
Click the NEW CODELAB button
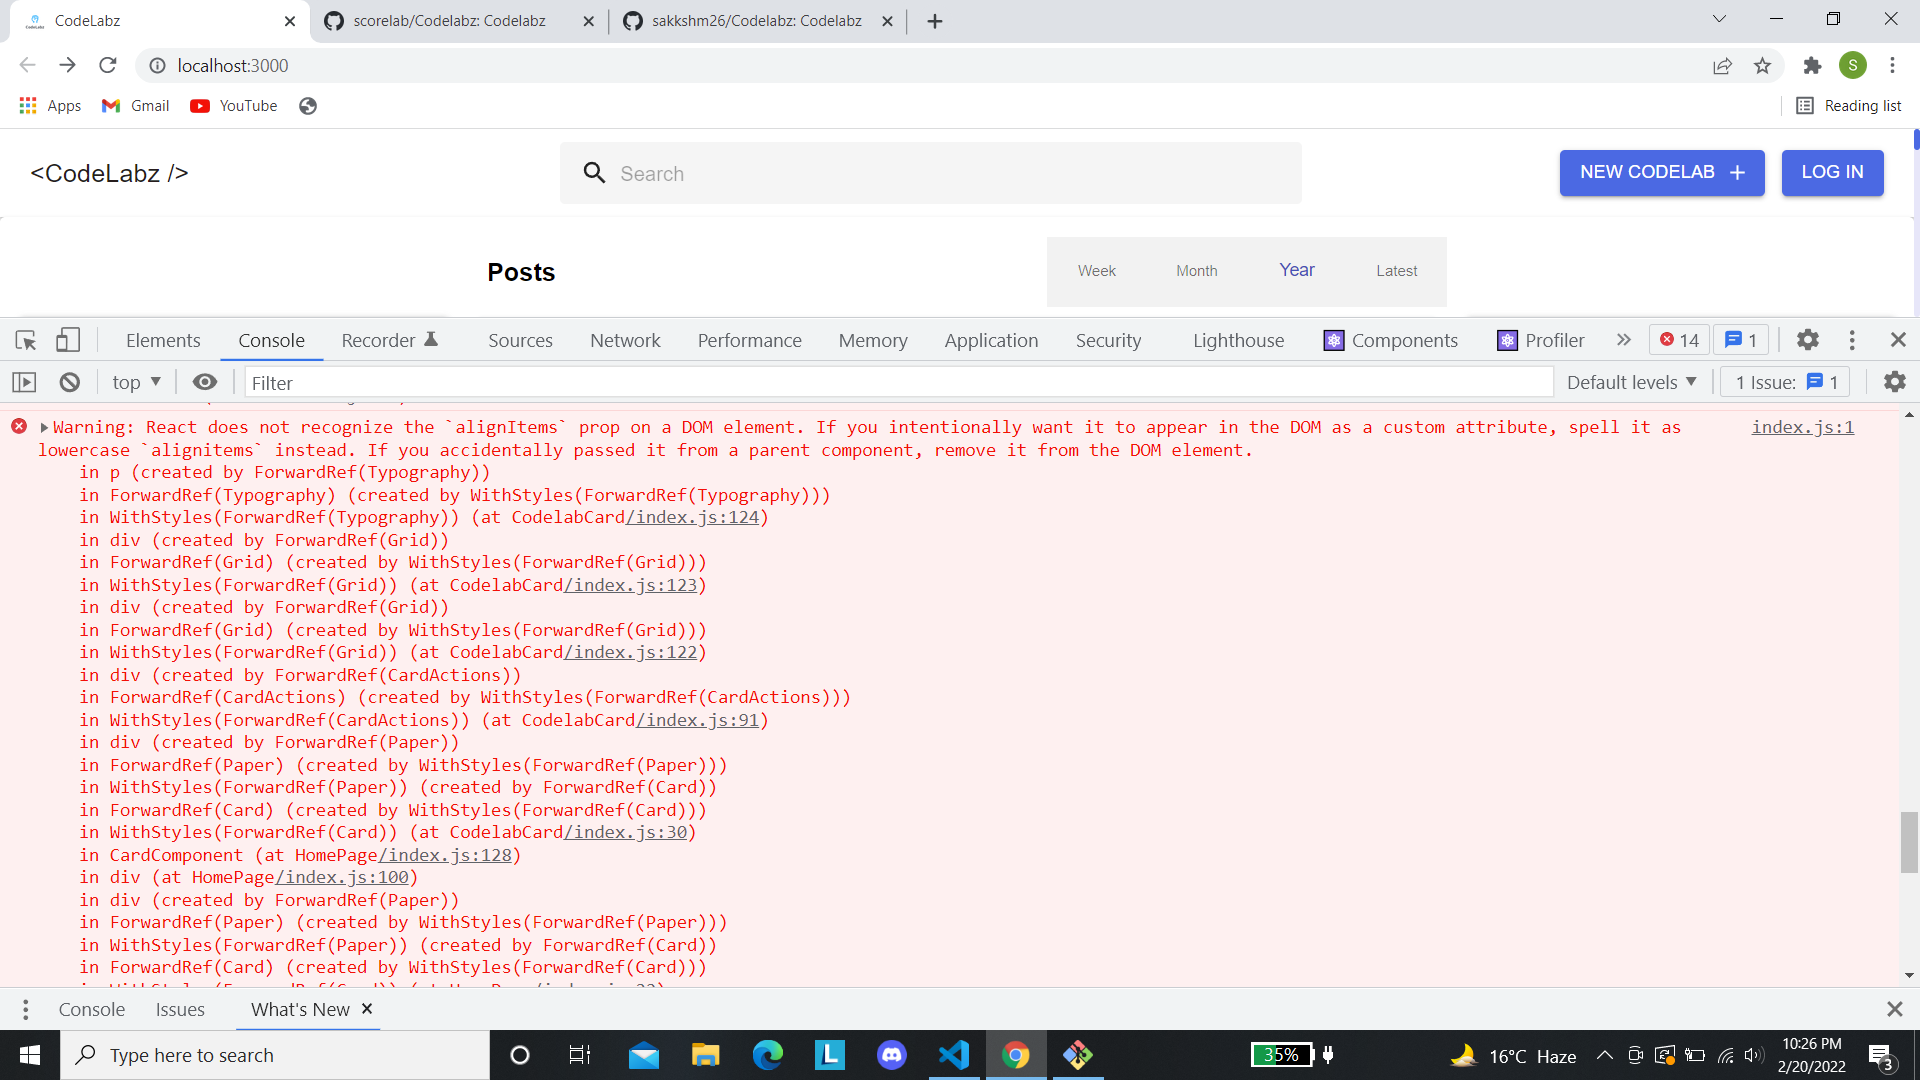pyautogui.click(x=1661, y=172)
